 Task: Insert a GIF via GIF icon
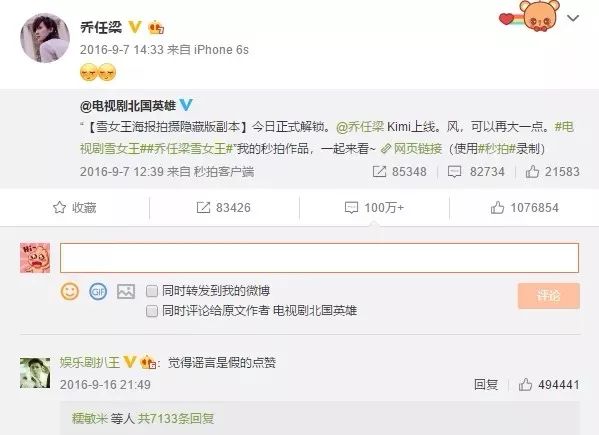click(x=98, y=292)
